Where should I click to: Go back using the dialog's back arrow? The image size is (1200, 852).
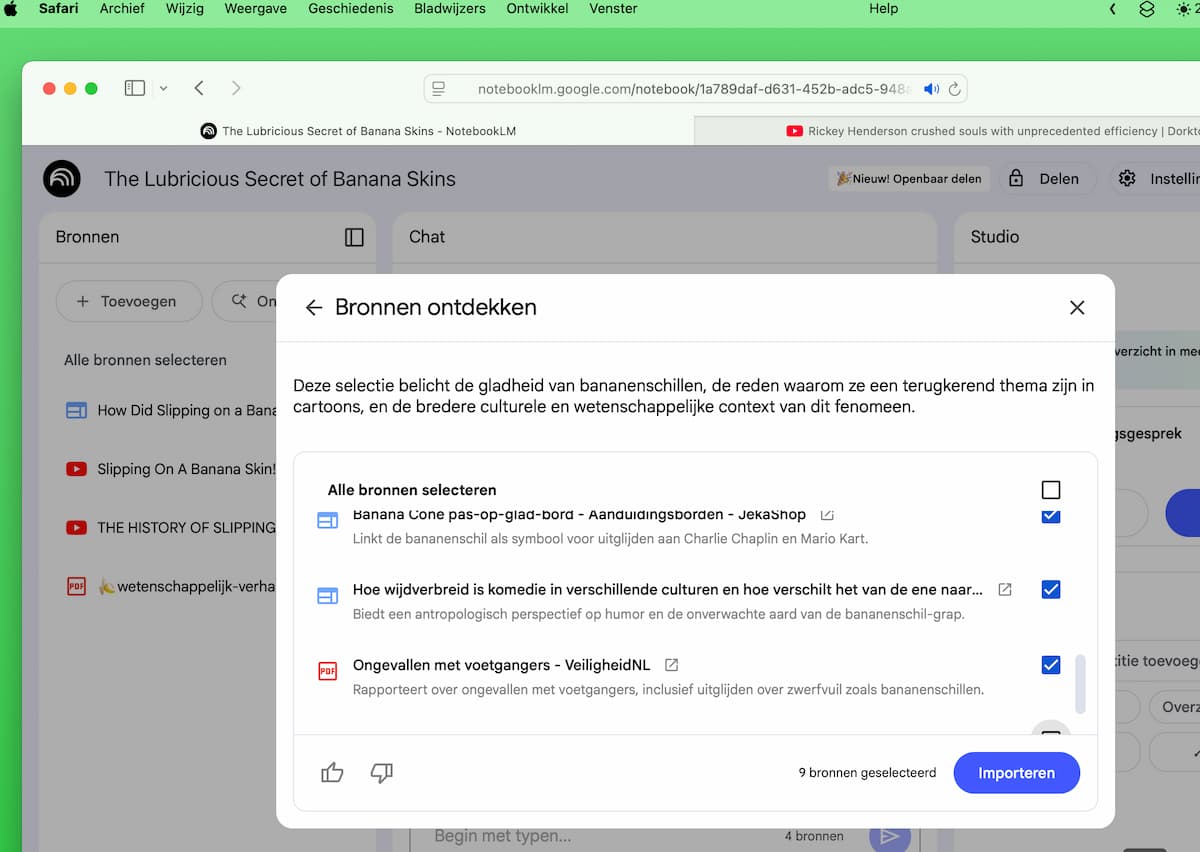[314, 308]
